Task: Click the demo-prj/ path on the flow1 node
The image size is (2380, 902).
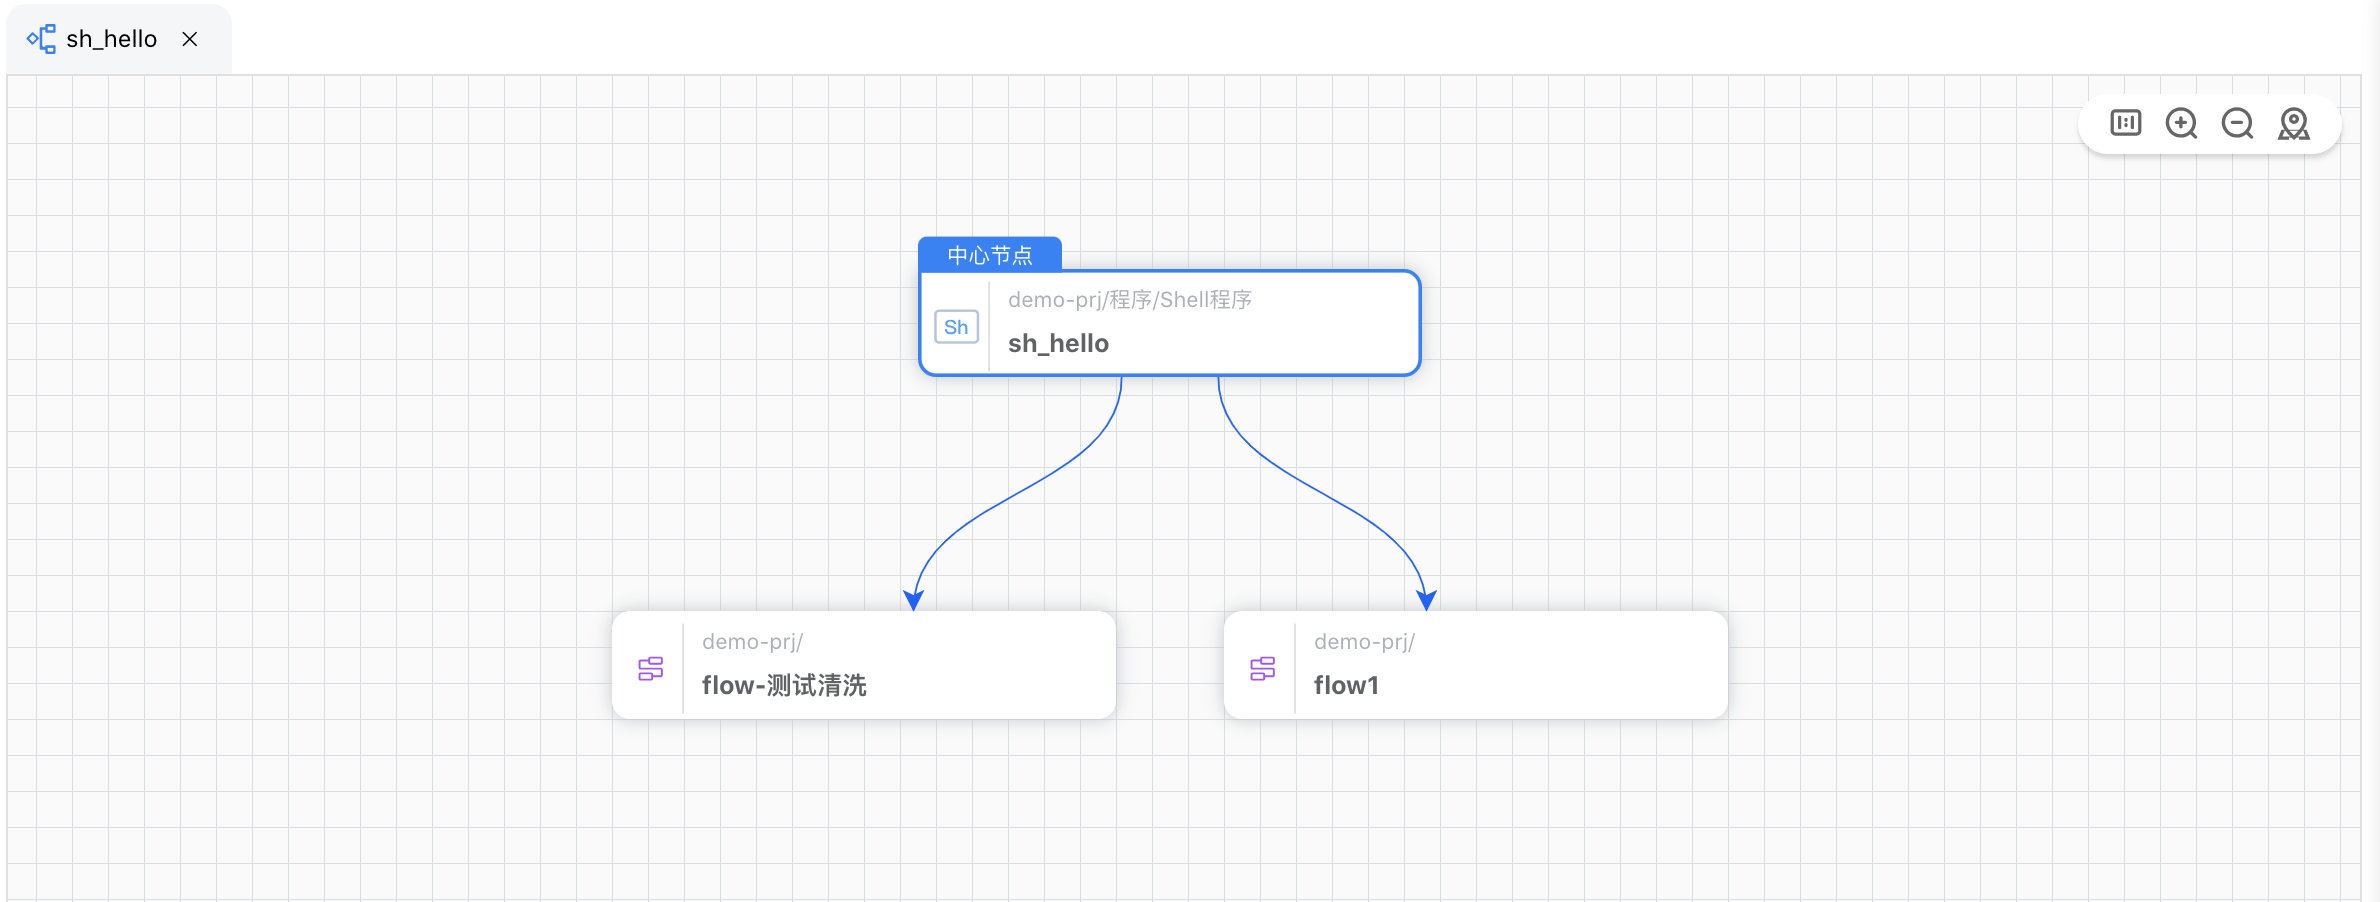Action: pyautogui.click(x=1364, y=641)
